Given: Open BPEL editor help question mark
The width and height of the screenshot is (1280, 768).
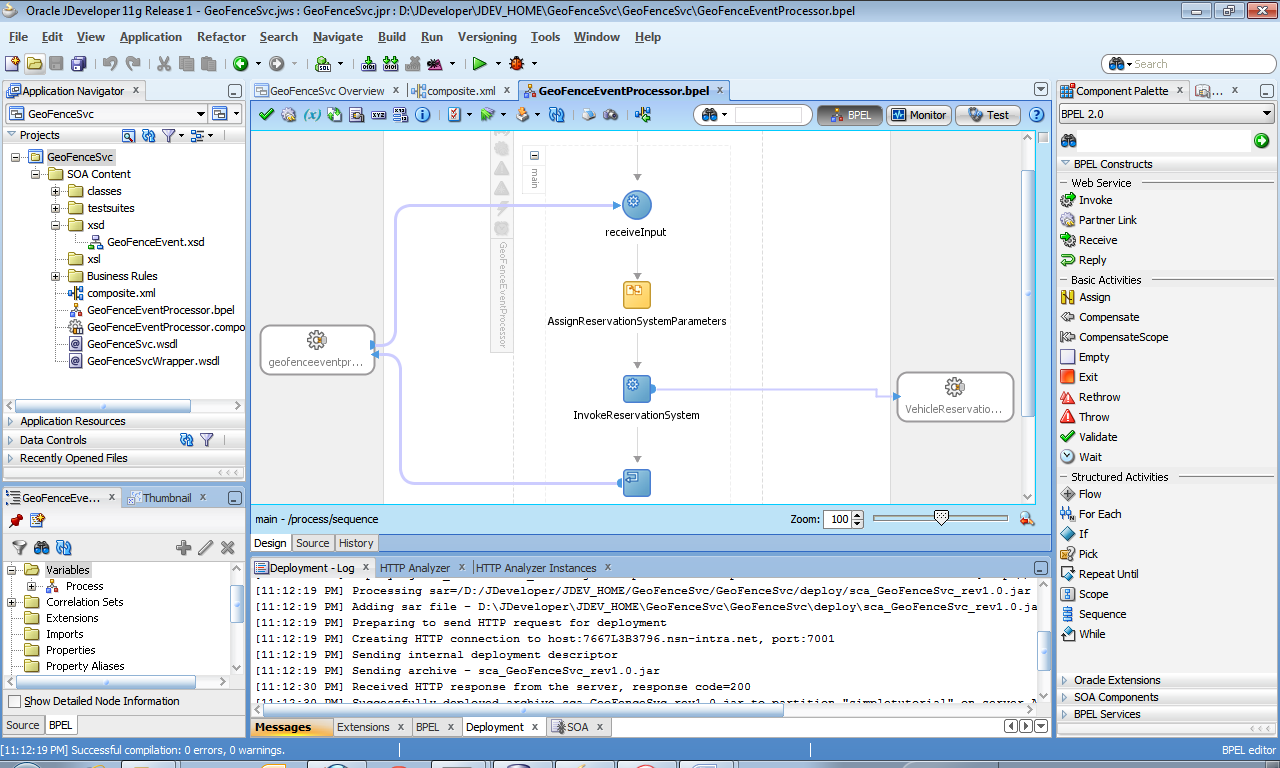Looking at the screenshot, I should pyautogui.click(x=1036, y=115).
